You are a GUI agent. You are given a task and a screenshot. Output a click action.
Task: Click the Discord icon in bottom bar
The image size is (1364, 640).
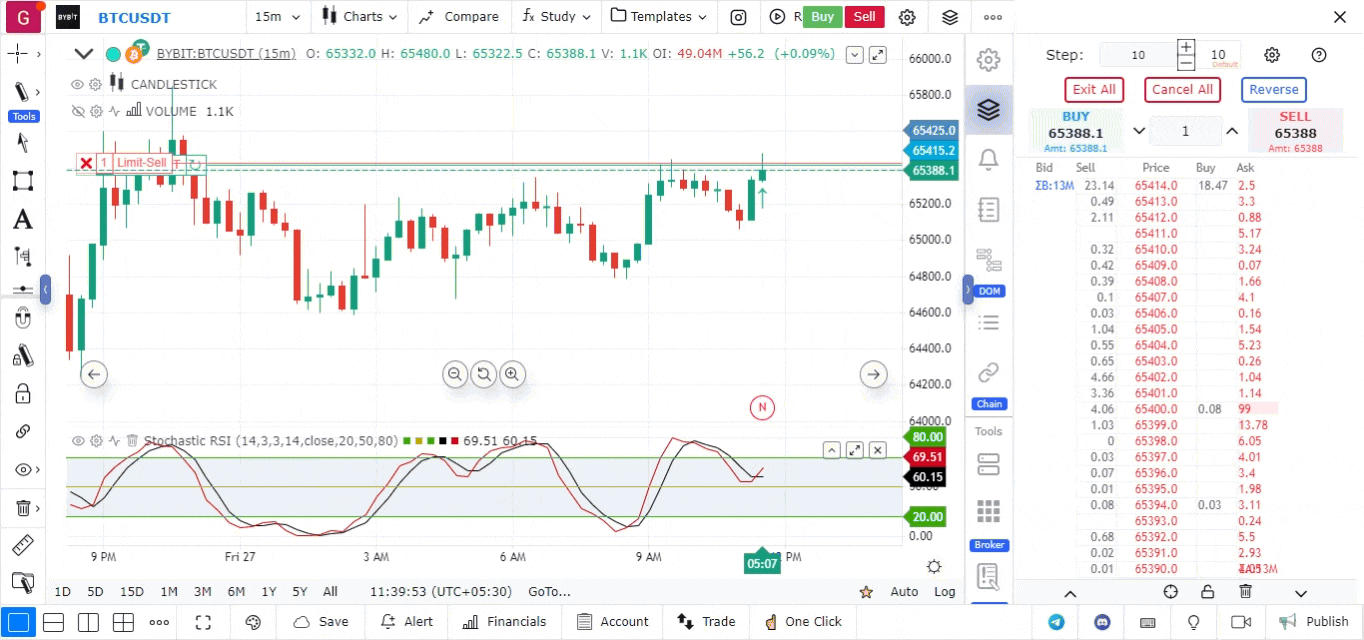coord(1101,622)
